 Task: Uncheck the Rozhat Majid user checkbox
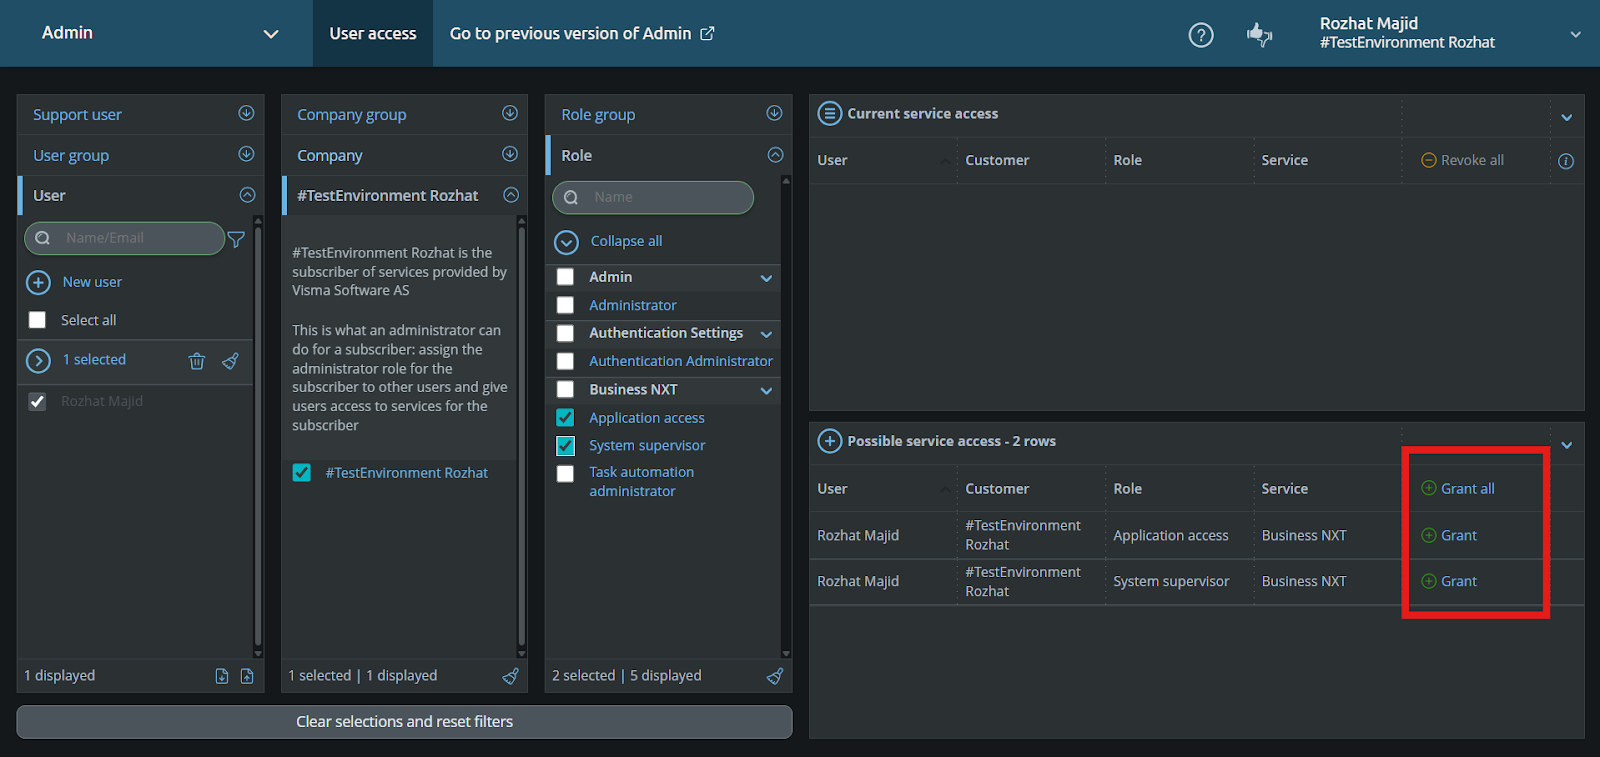[38, 401]
